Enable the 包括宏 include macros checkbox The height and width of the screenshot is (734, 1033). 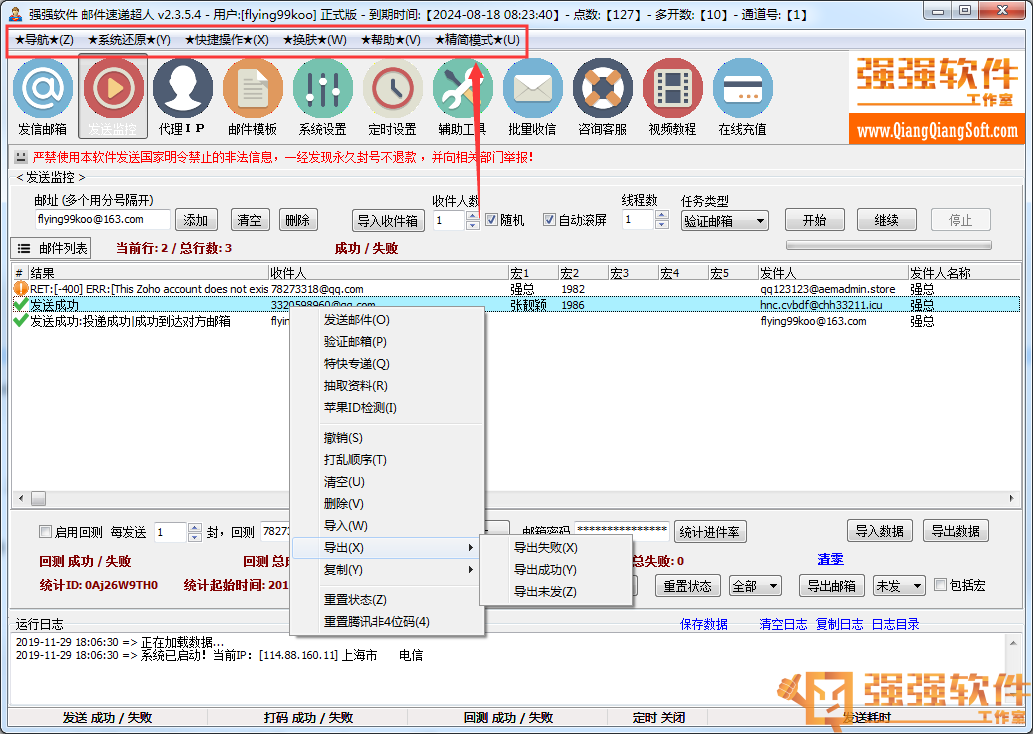pos(941,585)
